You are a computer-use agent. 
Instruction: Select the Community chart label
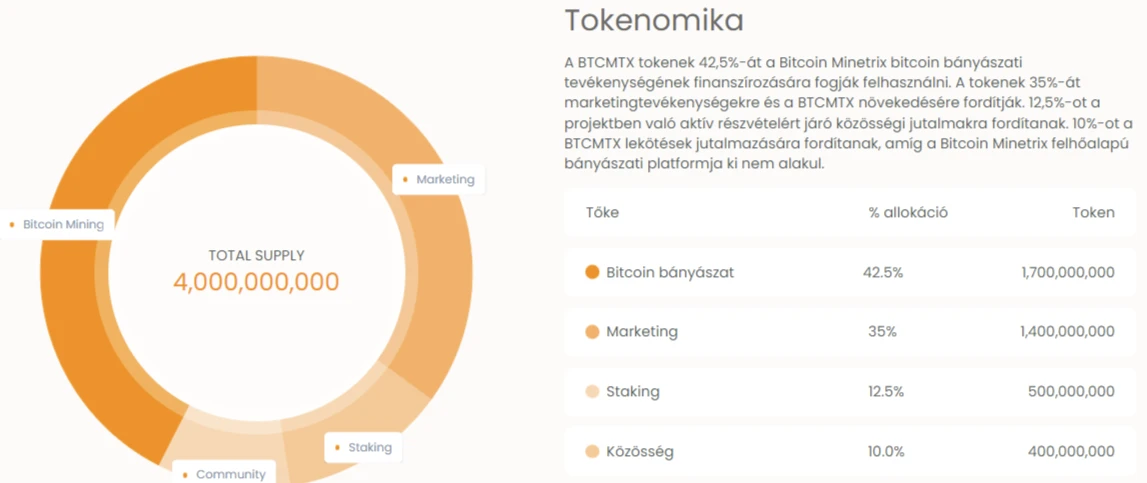tap(224, 474)
